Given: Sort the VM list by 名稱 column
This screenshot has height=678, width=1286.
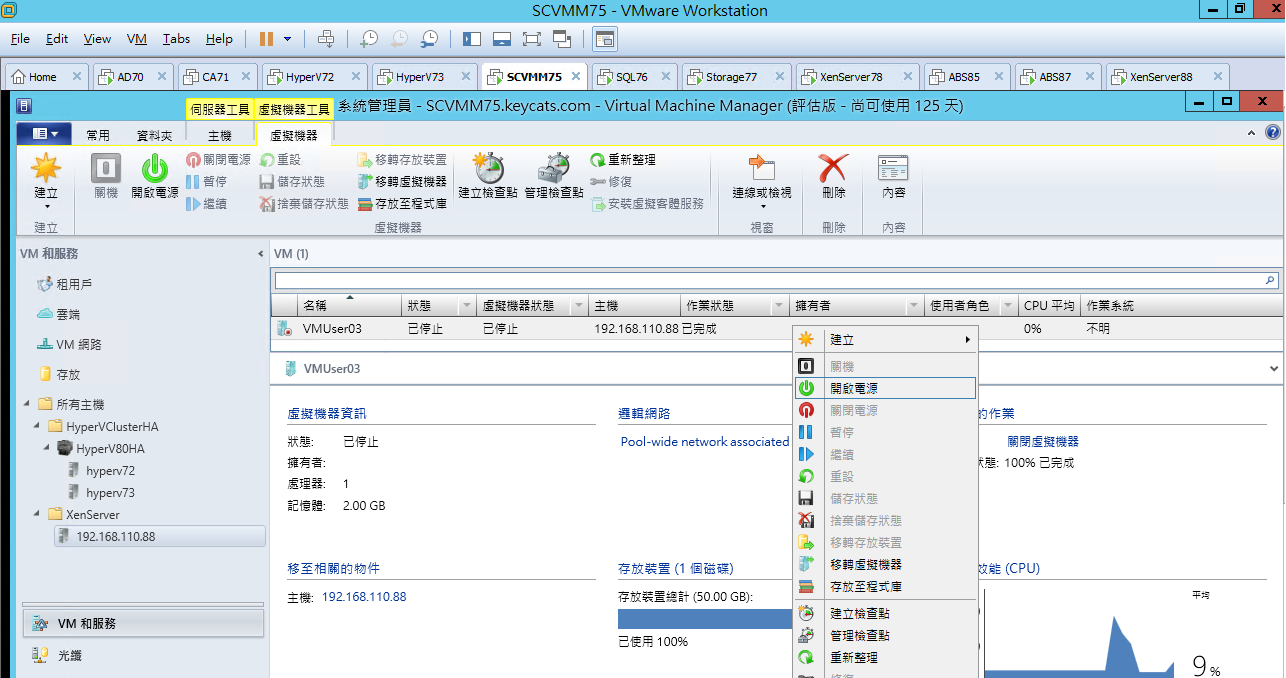Looking at the screenshot, I should pos(349,305).
